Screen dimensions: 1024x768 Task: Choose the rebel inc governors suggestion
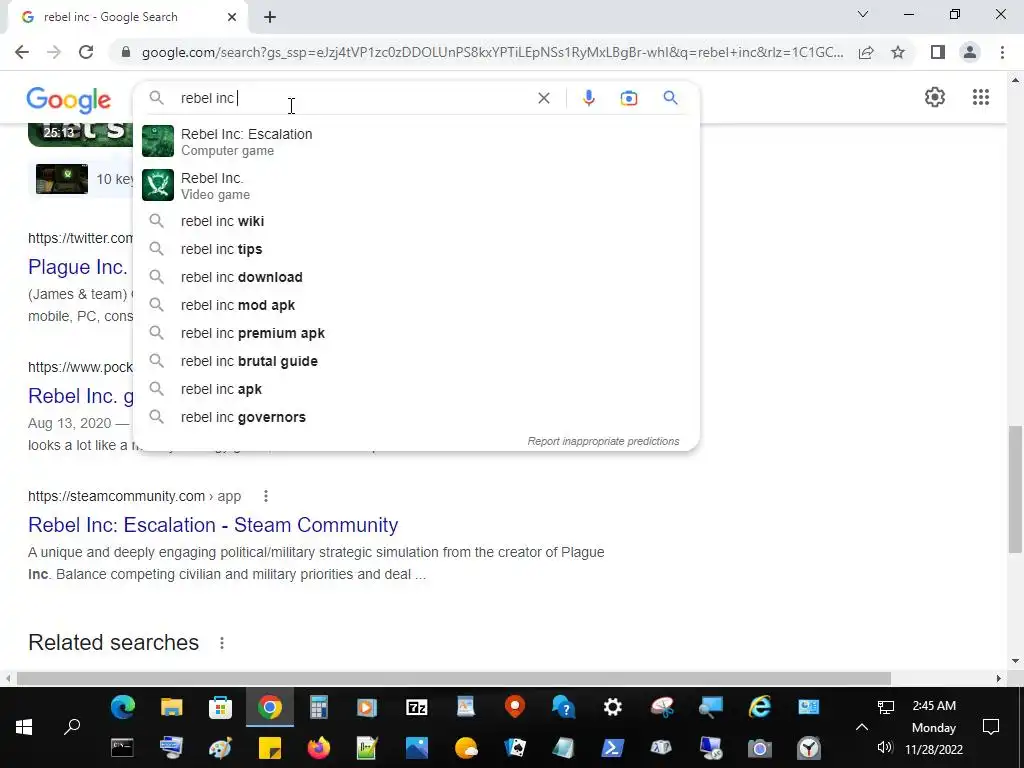[416, 417]
